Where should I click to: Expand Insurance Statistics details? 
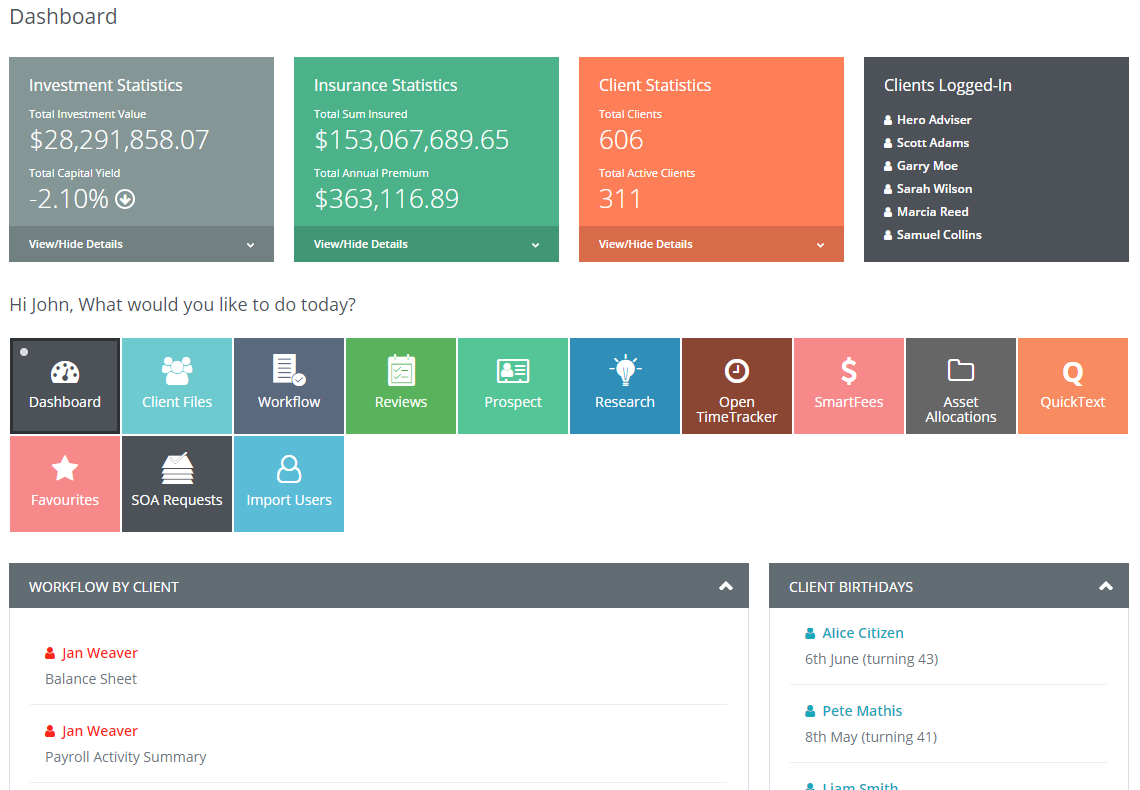coord(426,243)
